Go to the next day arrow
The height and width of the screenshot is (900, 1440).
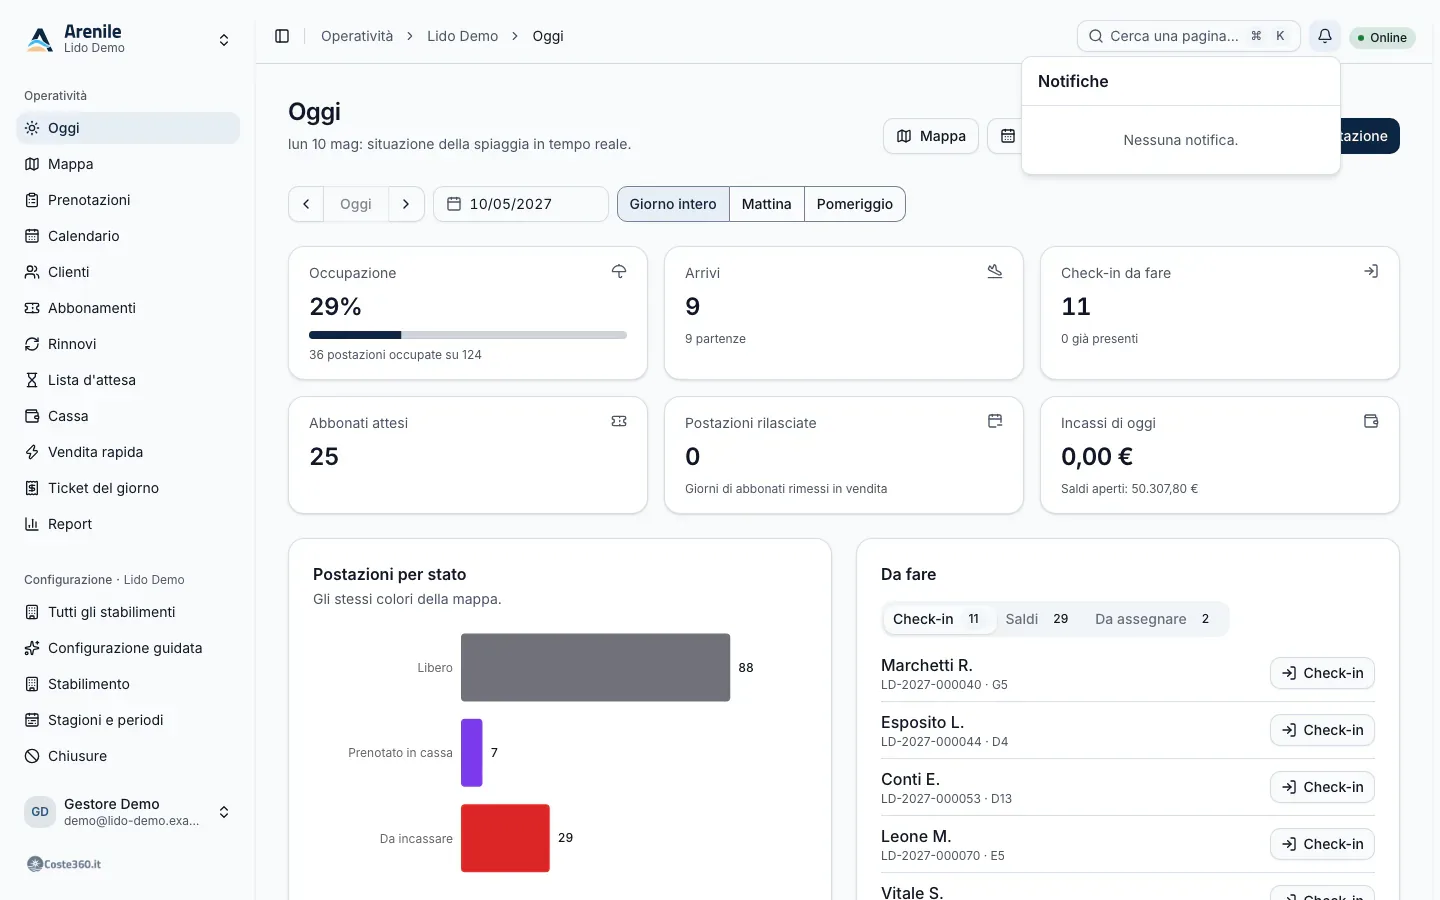[406, 204]
